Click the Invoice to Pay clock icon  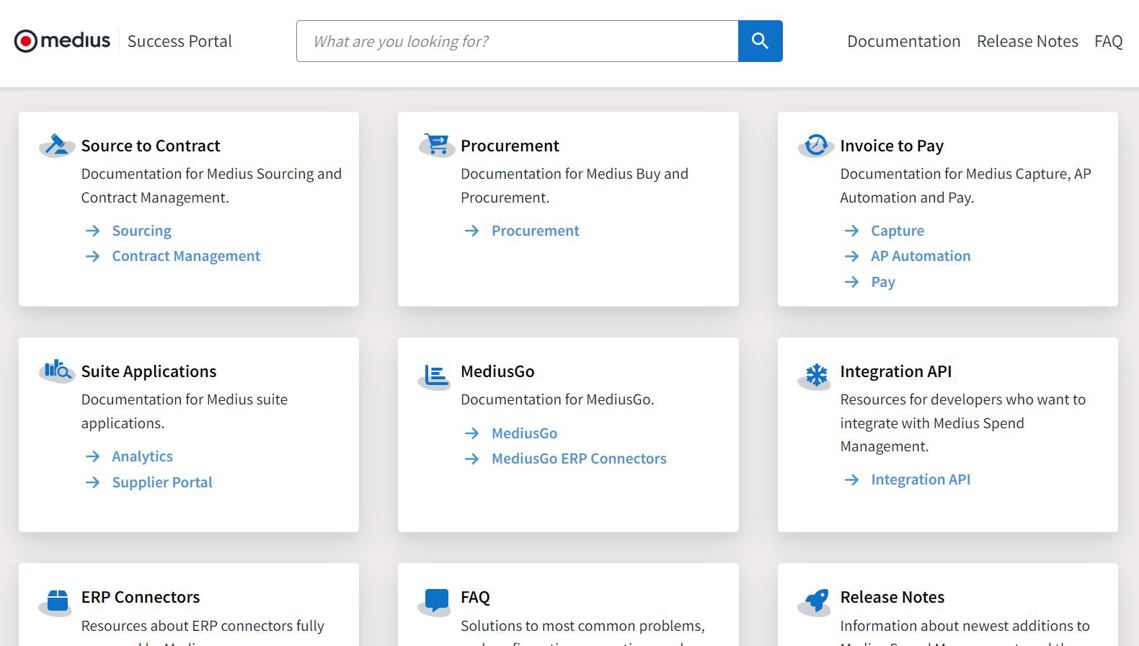[816, 146]
